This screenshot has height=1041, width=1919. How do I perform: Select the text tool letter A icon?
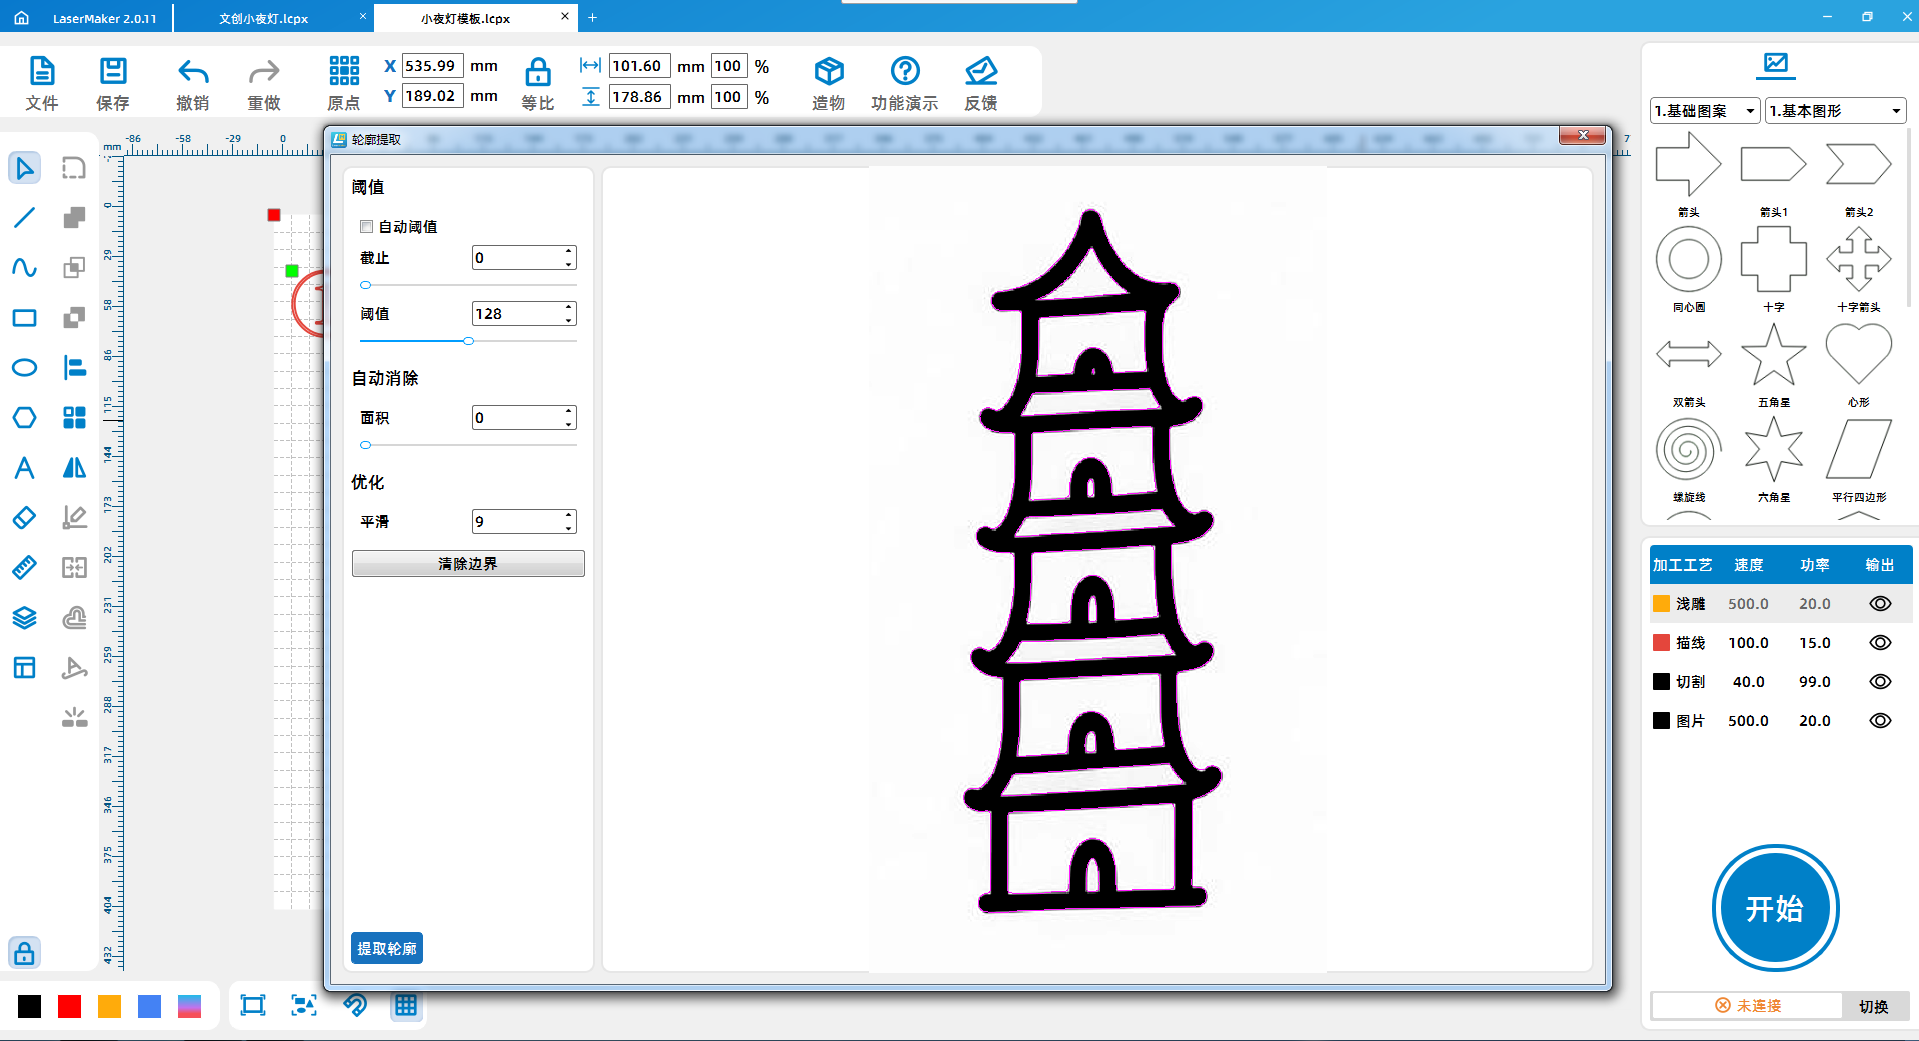[x=24, y=468]
